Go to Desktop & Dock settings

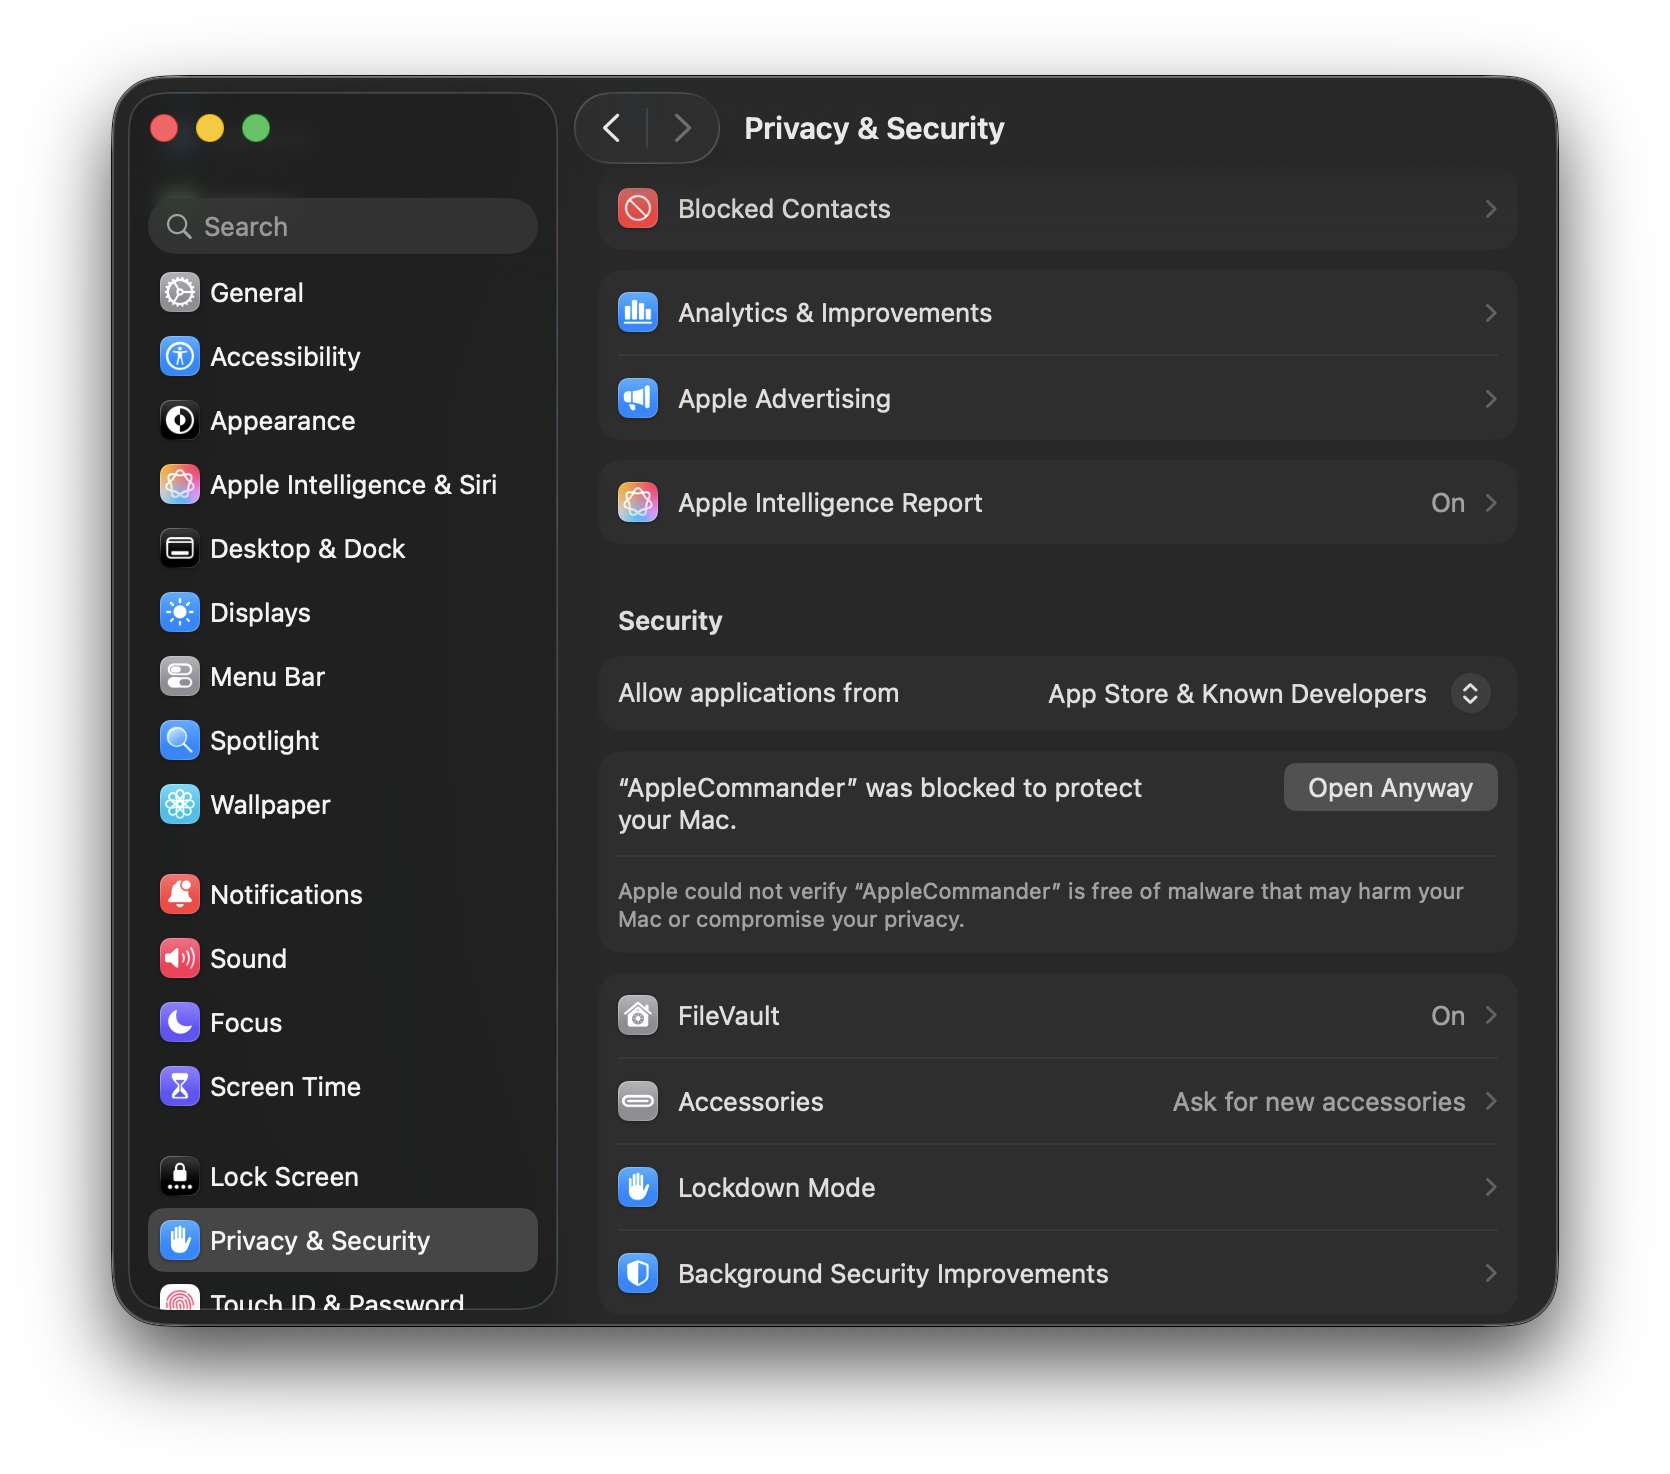(x=343, y=549)
